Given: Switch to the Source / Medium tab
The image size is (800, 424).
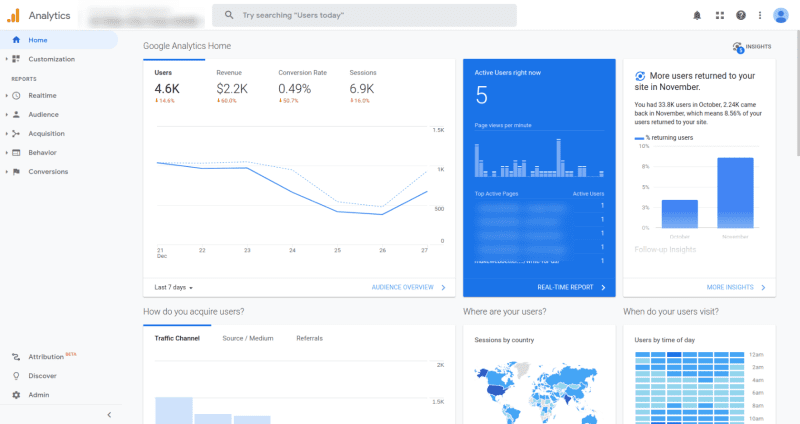Looking at the screenshot, I should click(x=247, y=338).
